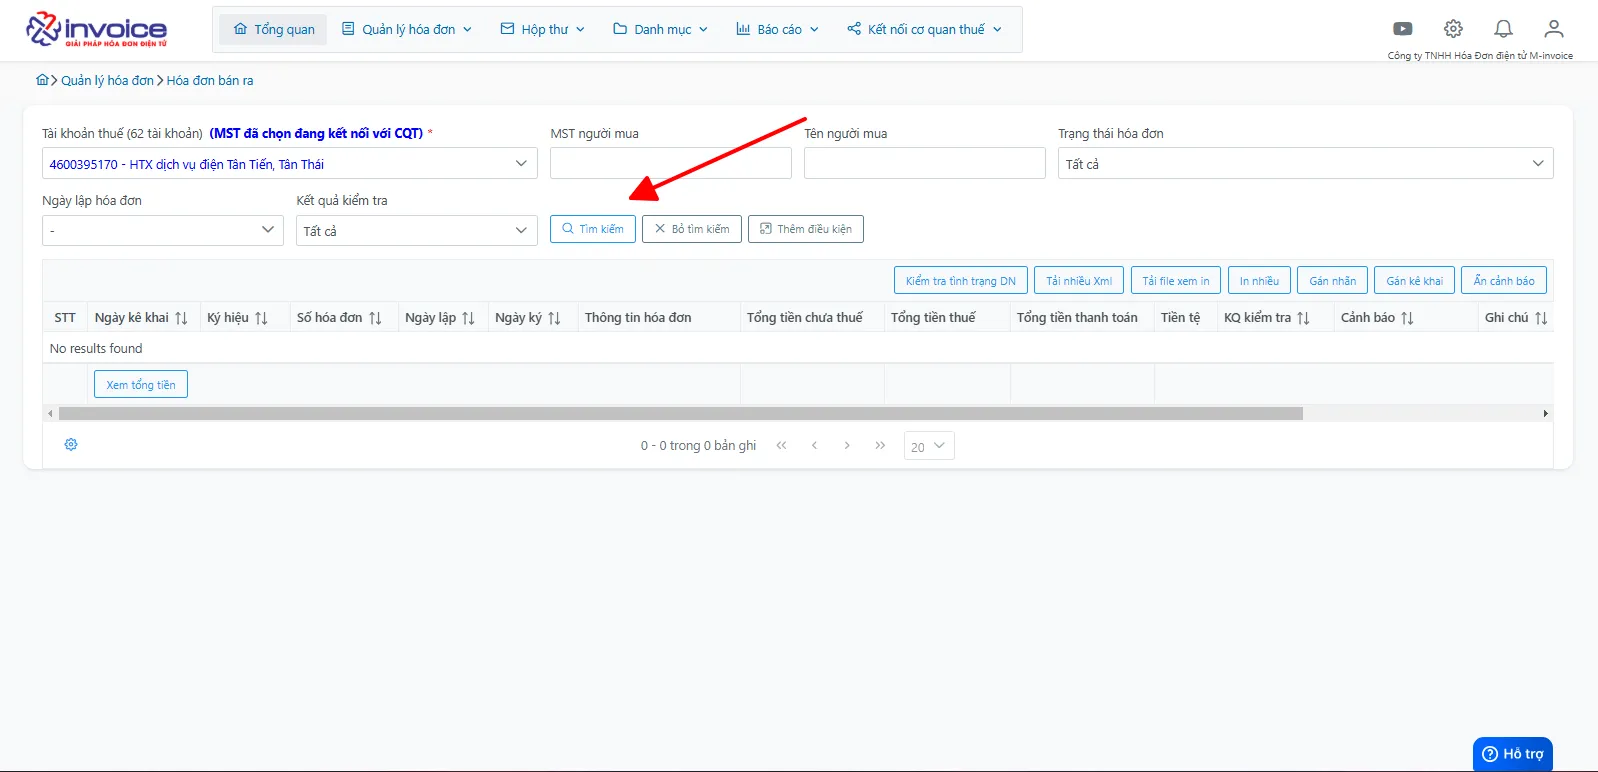Click the Thông tin hóa đơn header
Viewport: 1598px width, 772px height.
638,317
